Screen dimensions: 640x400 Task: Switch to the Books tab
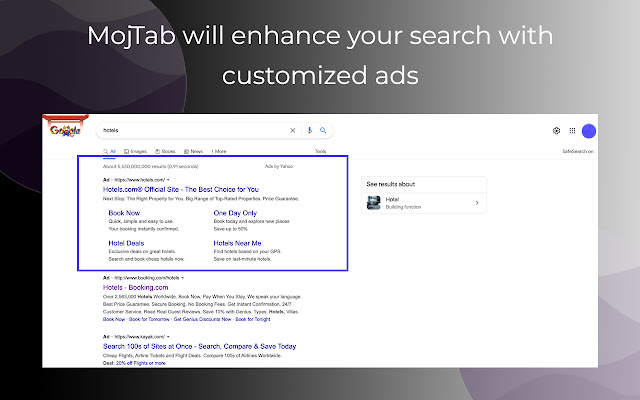click(x=165, y=151)
